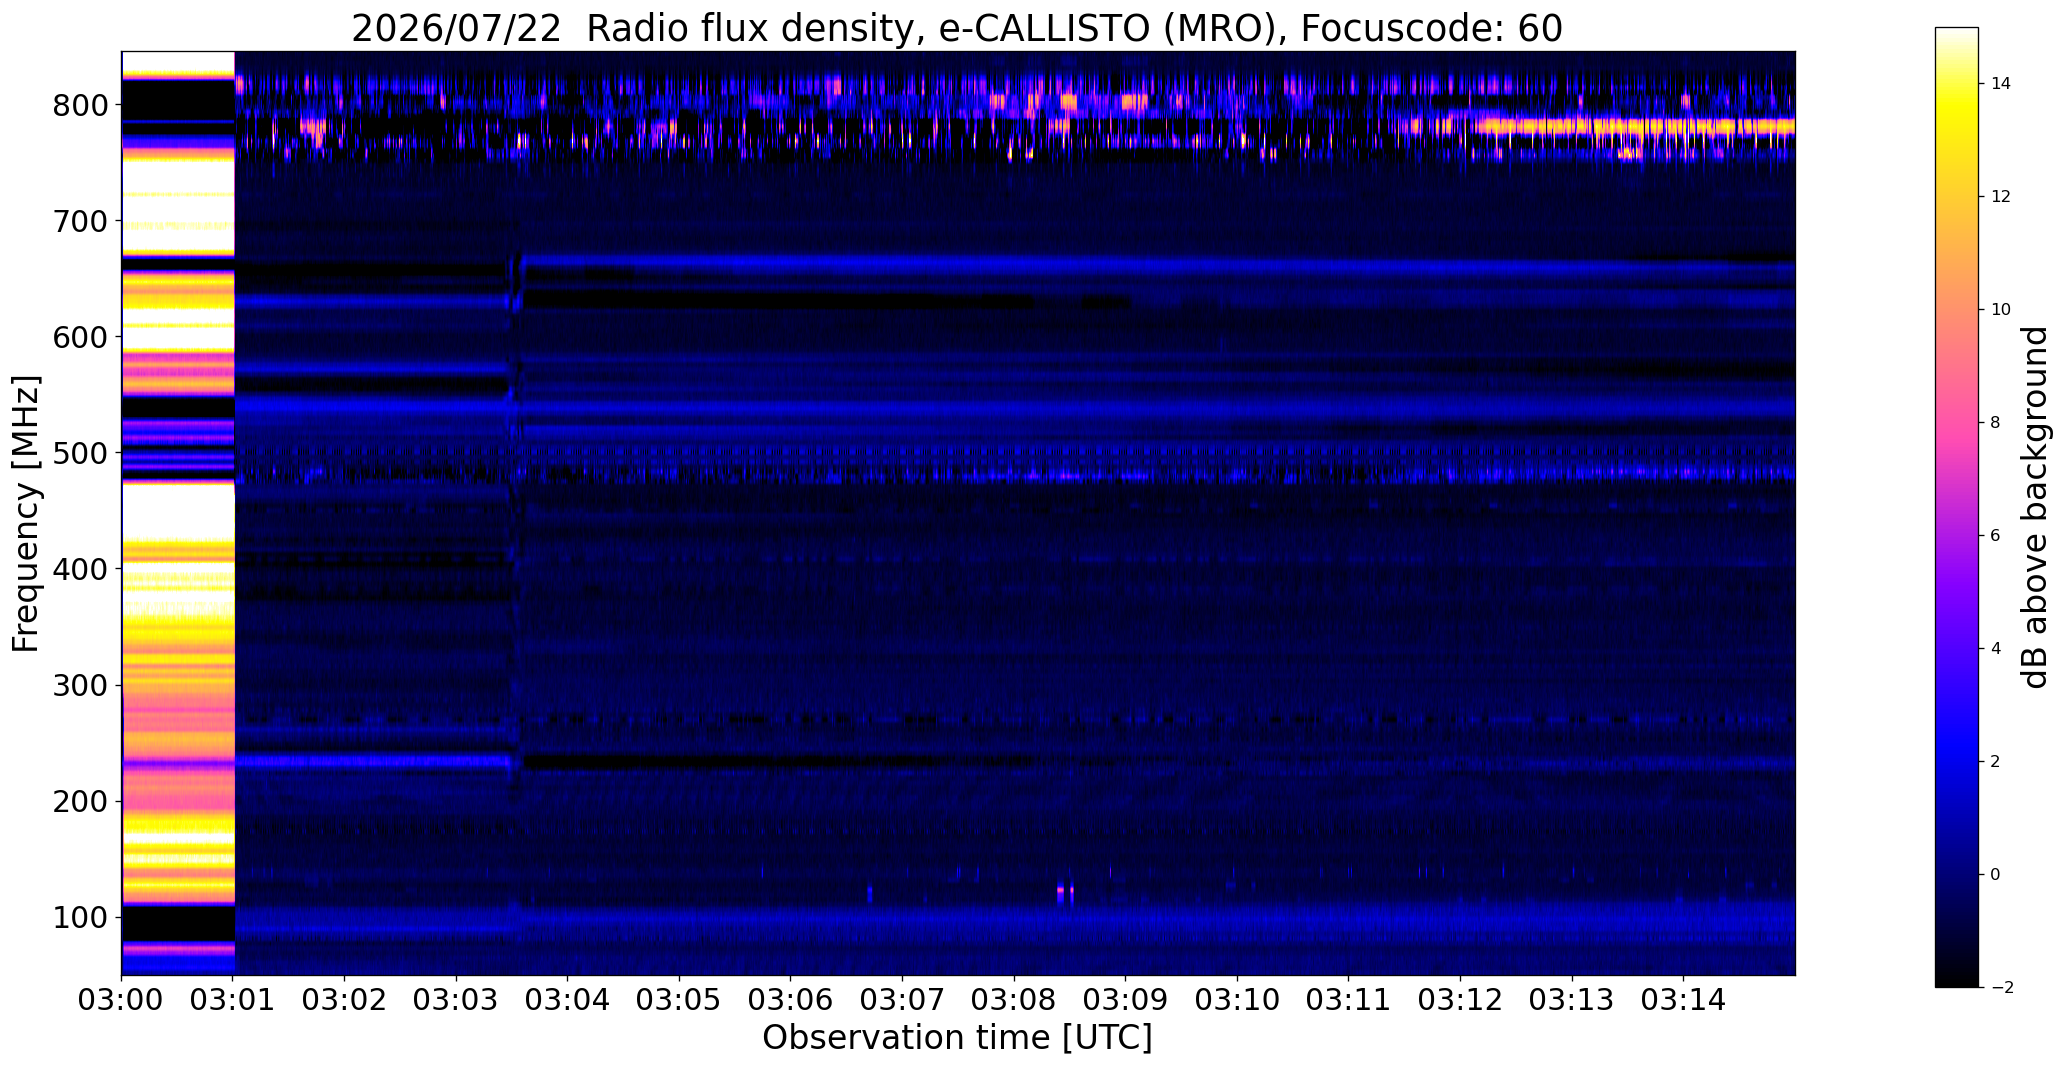The width and height of the screenshot is (2066, 1067).
Task: Click the 03:00 time axis tick label
Action: coord(122,1000)
